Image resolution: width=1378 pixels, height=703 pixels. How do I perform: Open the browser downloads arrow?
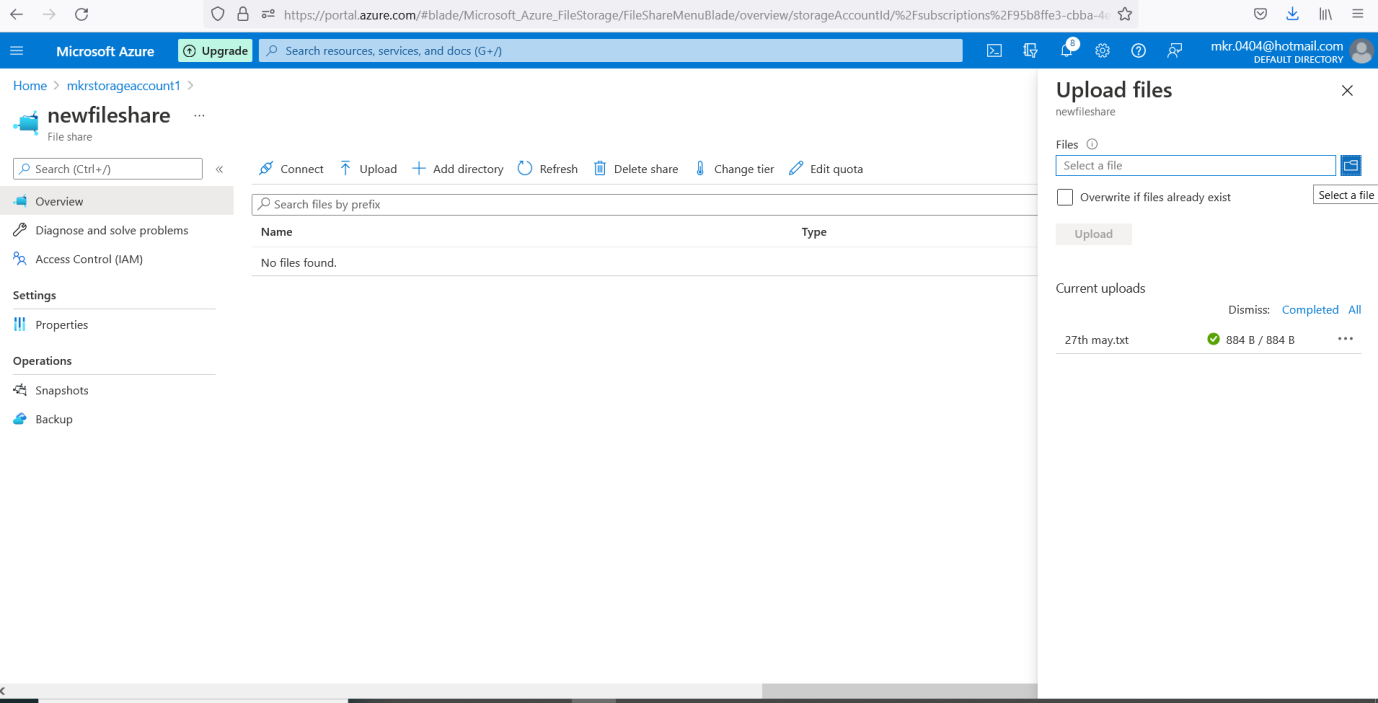[x=1292, y=14]
